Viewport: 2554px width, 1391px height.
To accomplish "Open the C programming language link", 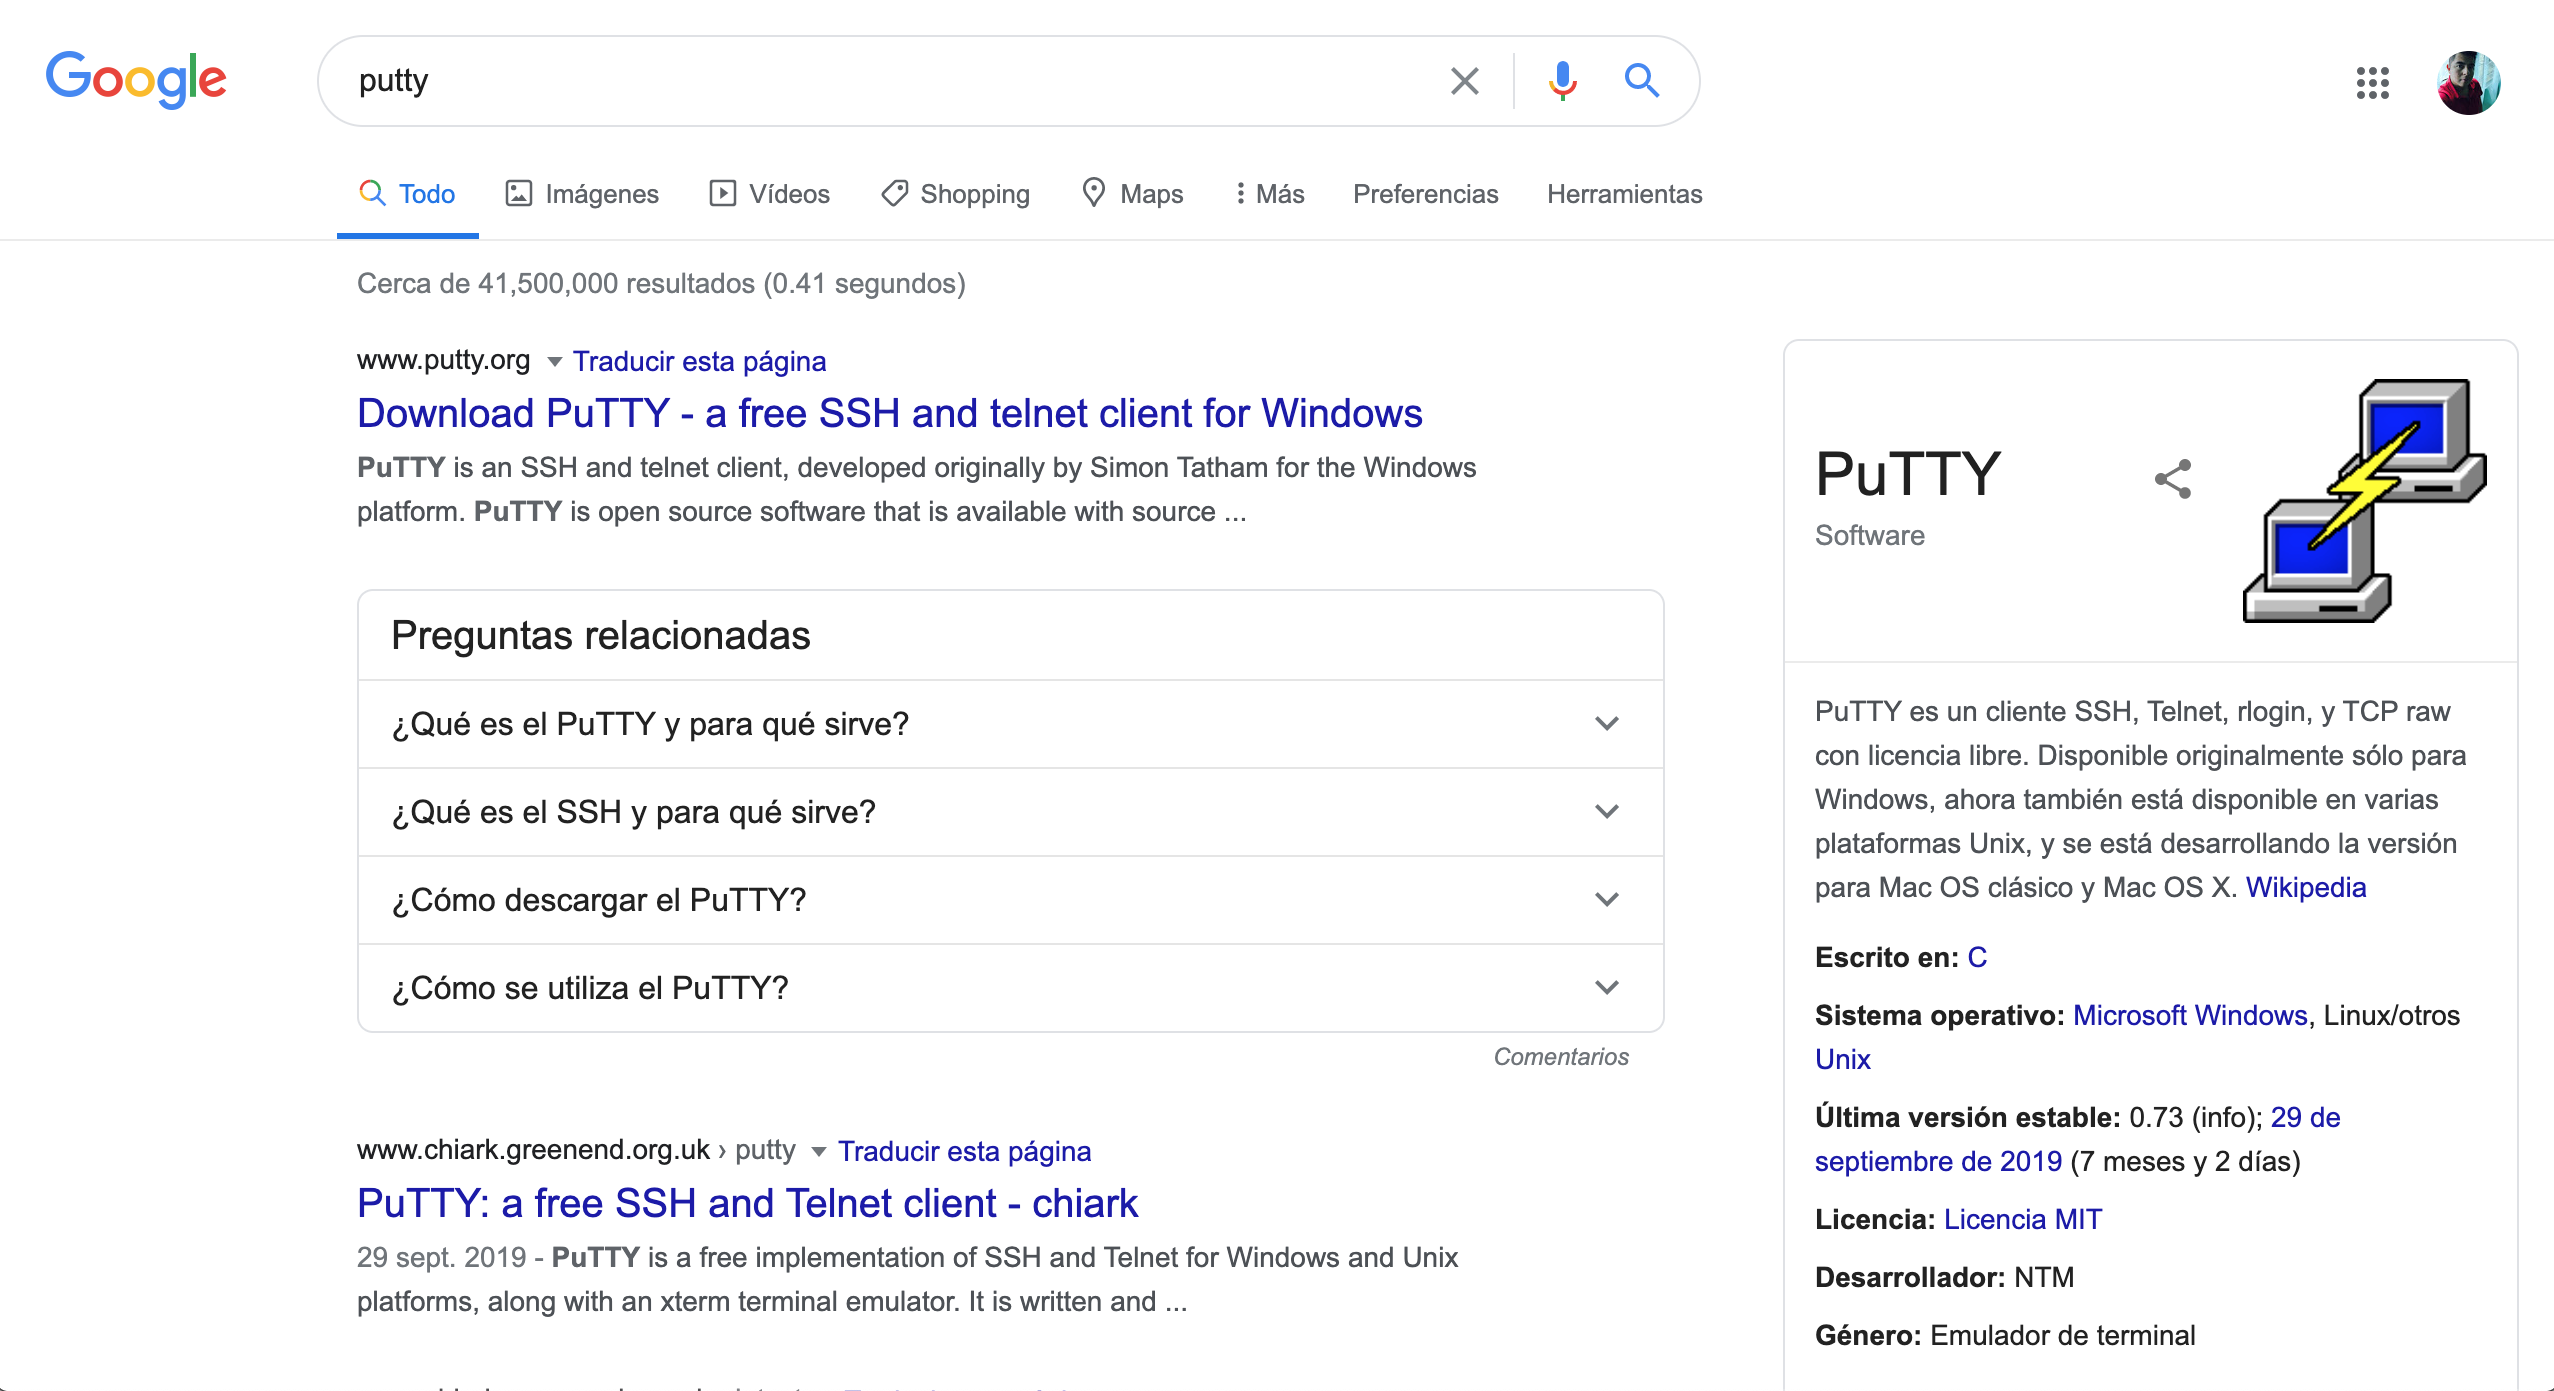I will pyautogui.click(x=1977, y=957).
